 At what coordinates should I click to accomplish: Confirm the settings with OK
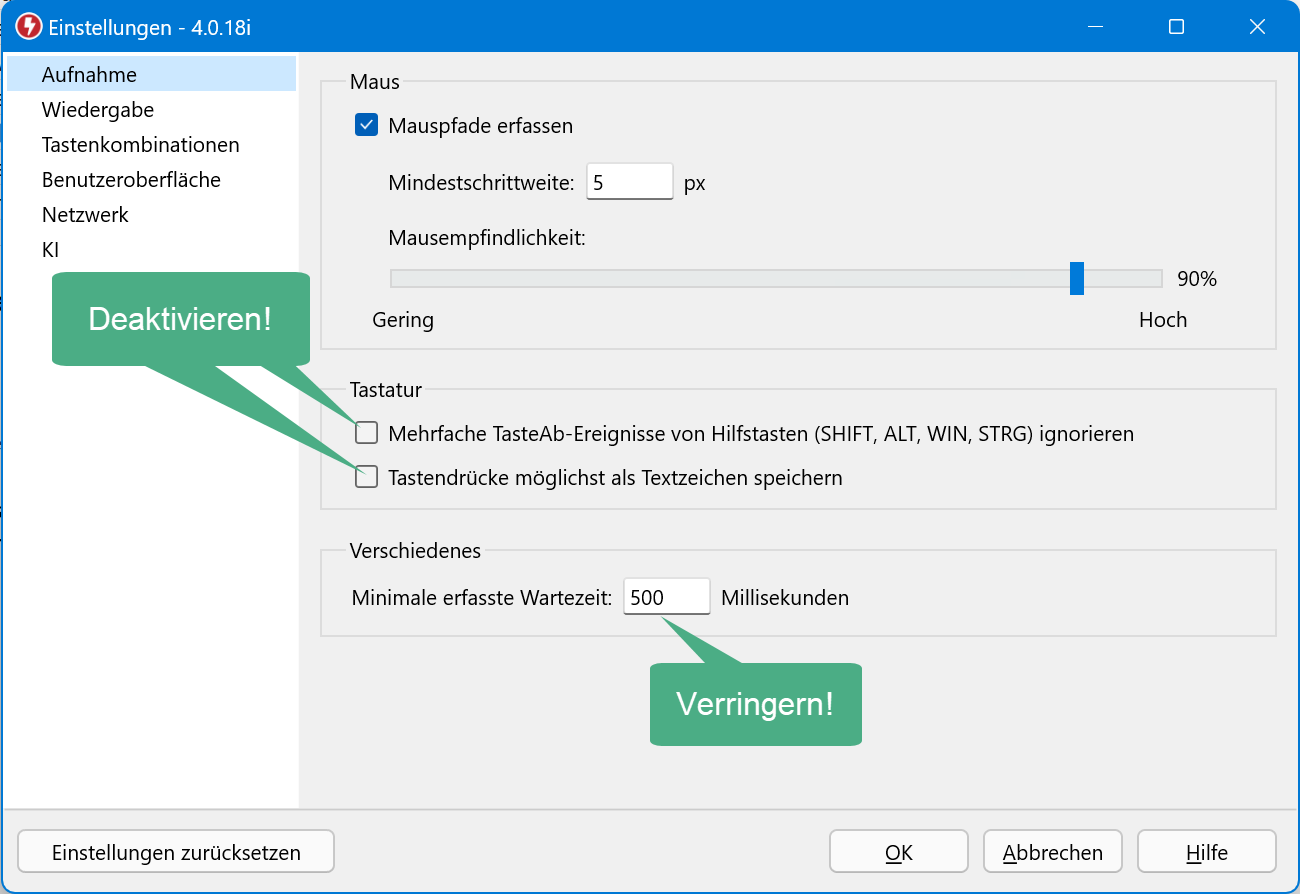898,853
